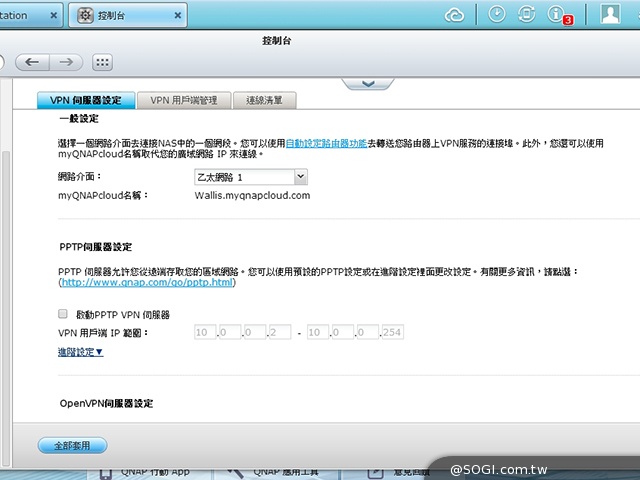Open the control panel grid view icon
Screen dimensions: 640x480
coord(102,62)
